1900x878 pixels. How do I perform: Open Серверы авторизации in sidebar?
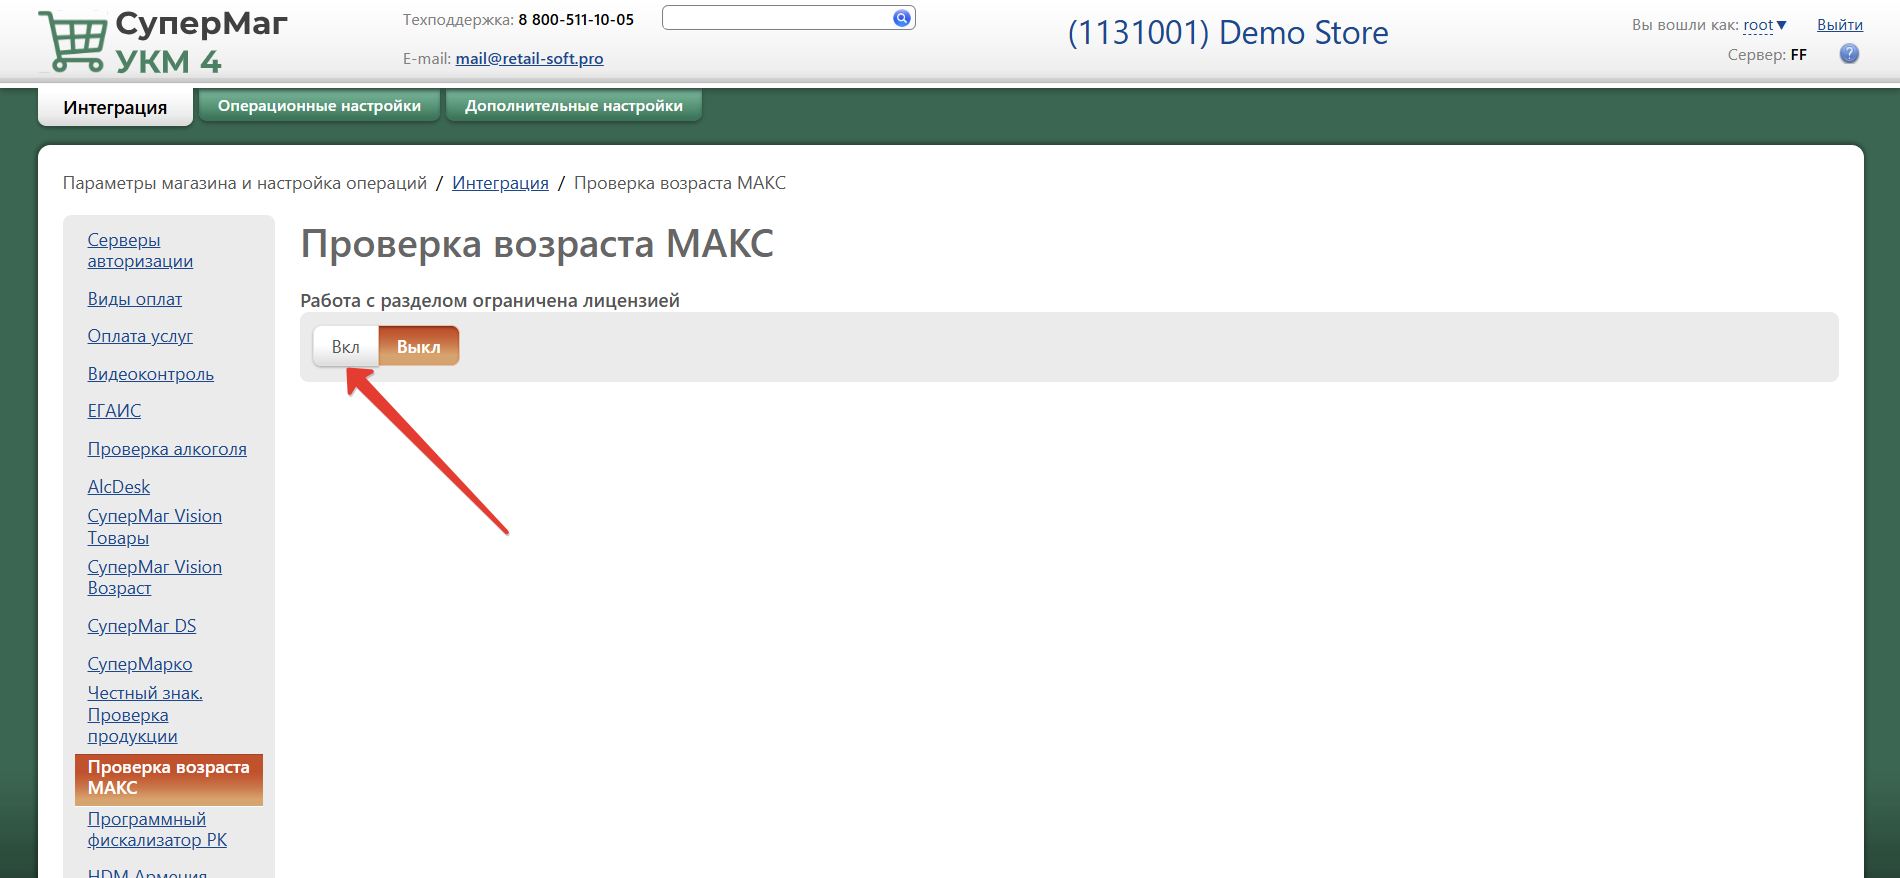point(139,250)
